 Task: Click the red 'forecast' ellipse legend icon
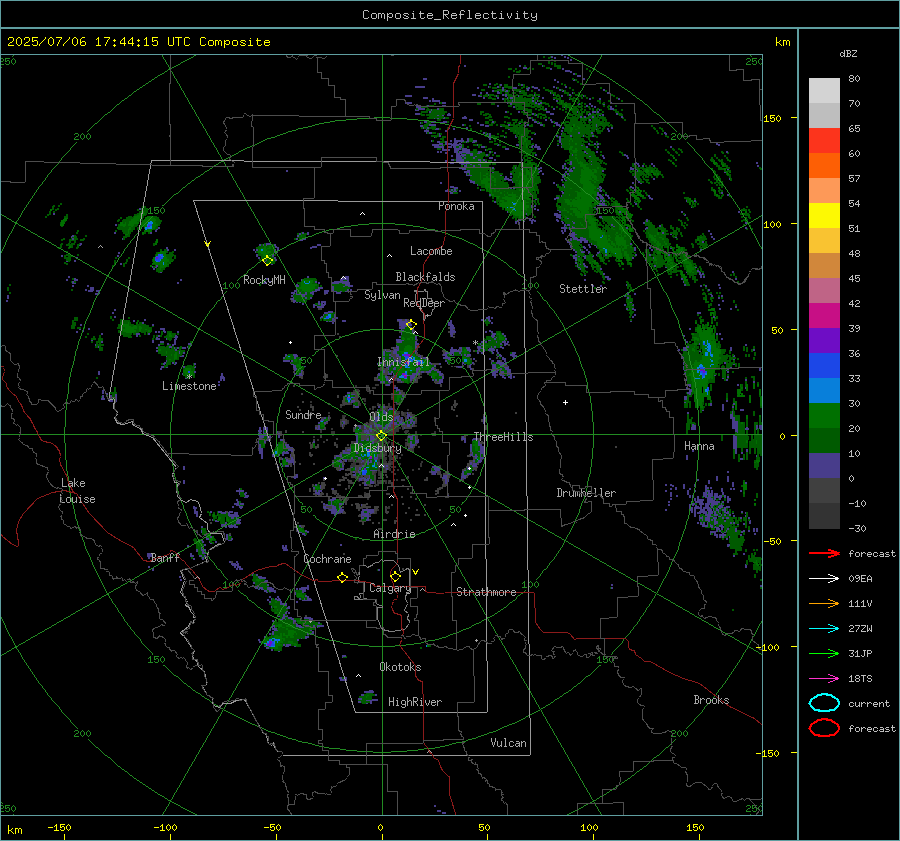(x=824, y=728)
